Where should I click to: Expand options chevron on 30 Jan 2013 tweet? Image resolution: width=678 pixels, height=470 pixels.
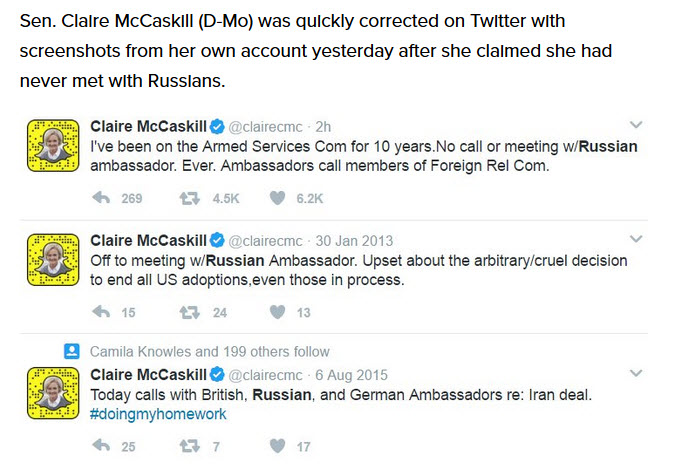[x=636, y=239]
